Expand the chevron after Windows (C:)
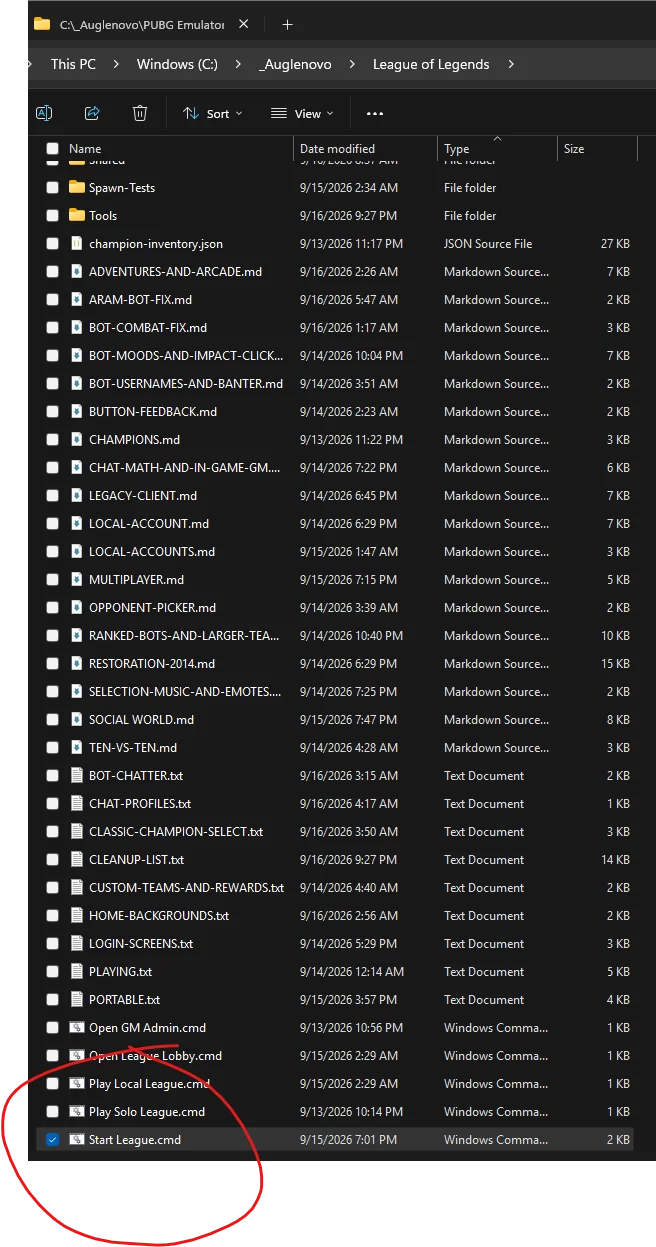This screenshot has width=656, height=1247. [x=238, y=64]
